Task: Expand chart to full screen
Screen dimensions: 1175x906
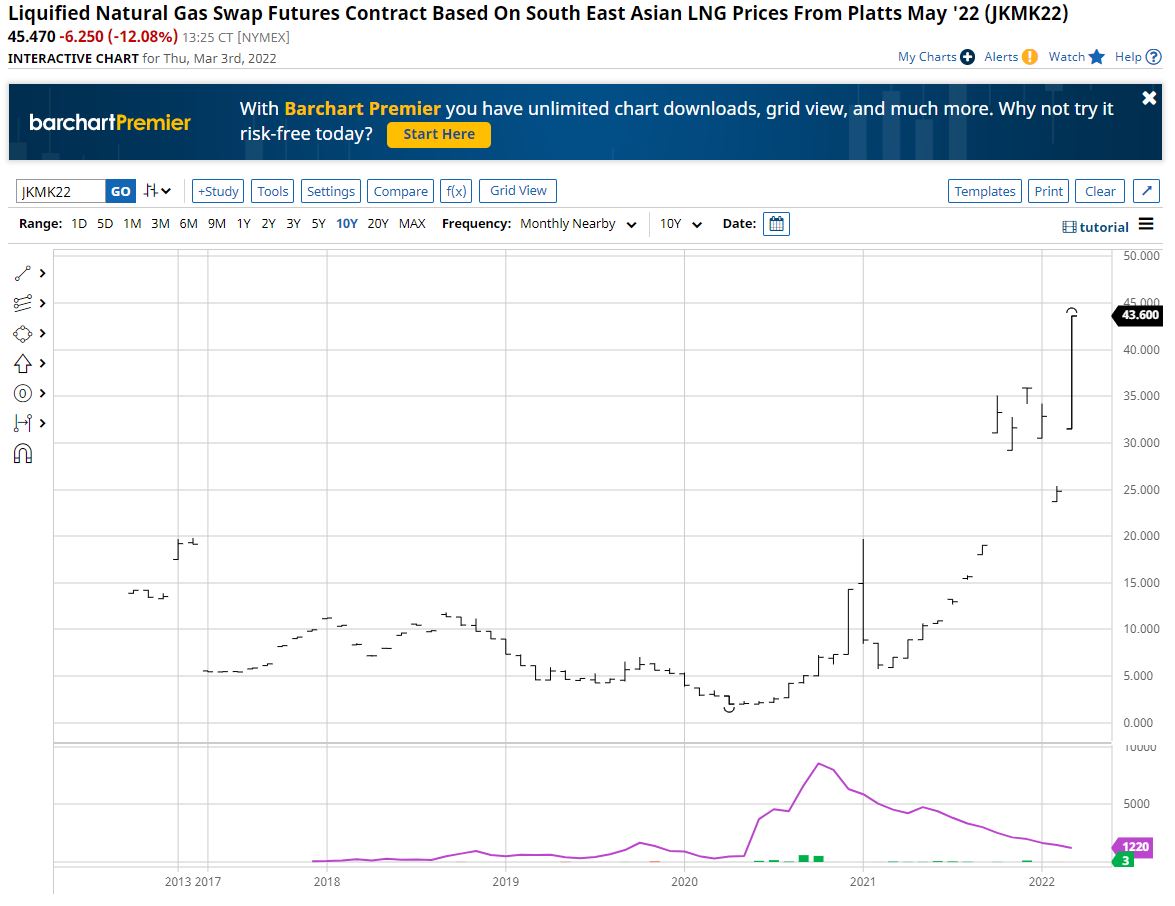Action: 1146,191
